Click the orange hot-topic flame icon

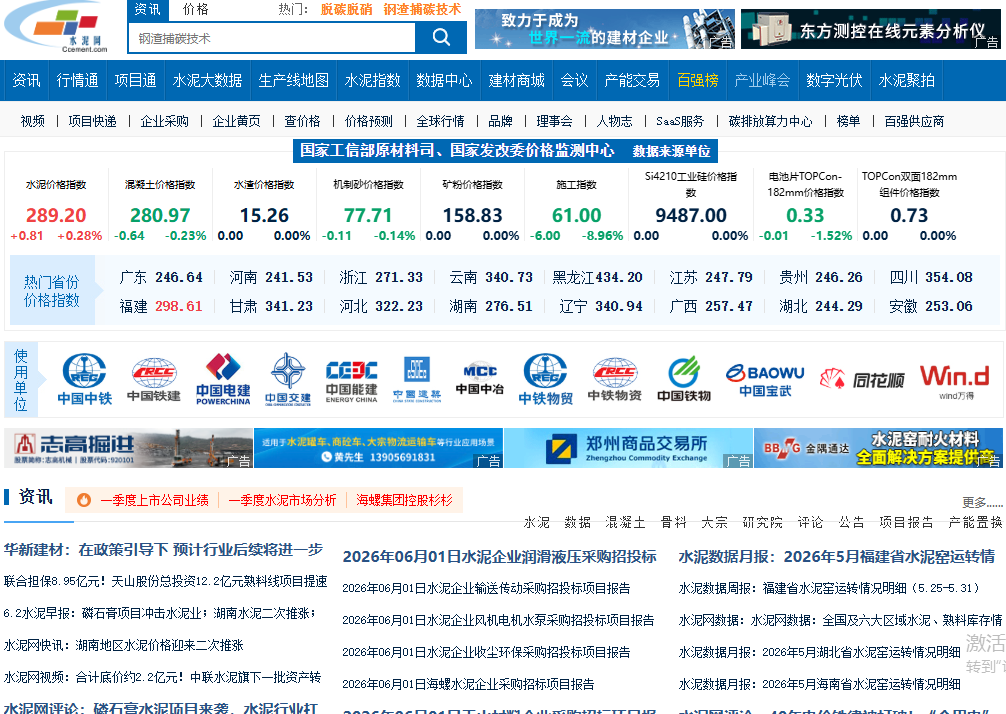83,500
